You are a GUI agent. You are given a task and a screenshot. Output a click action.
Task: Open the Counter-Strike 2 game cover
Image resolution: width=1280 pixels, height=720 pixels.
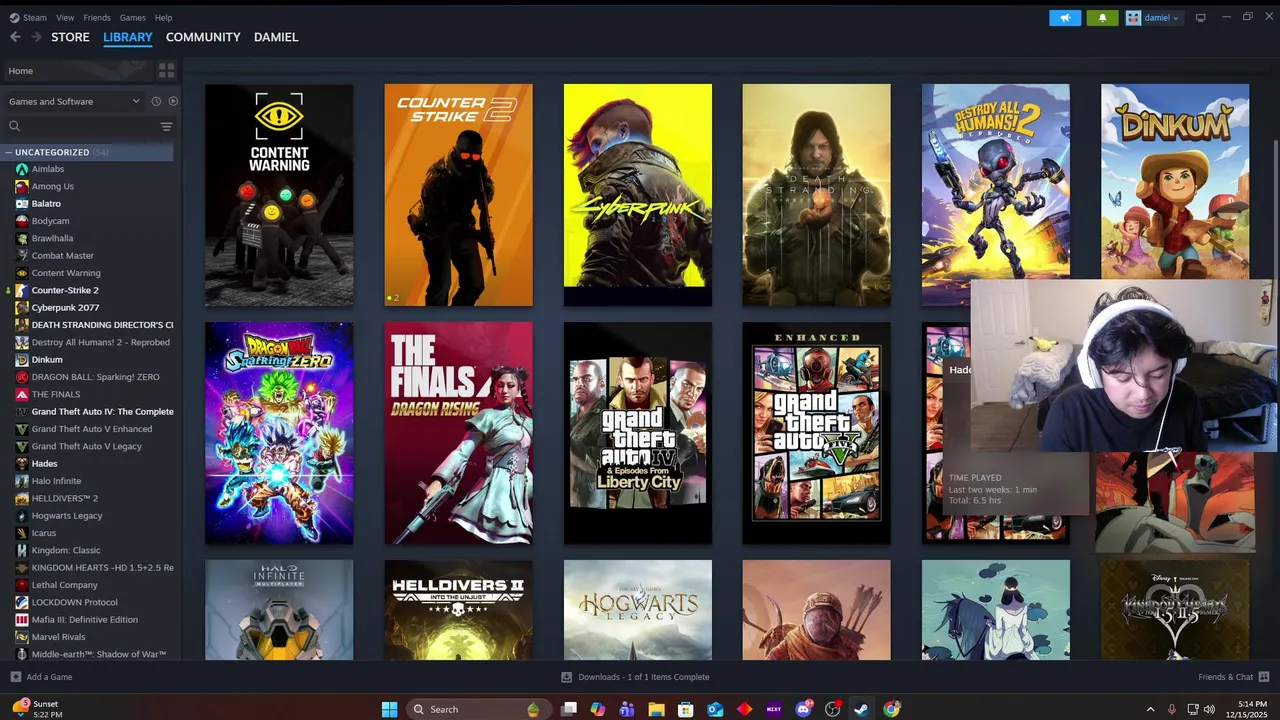458,195
